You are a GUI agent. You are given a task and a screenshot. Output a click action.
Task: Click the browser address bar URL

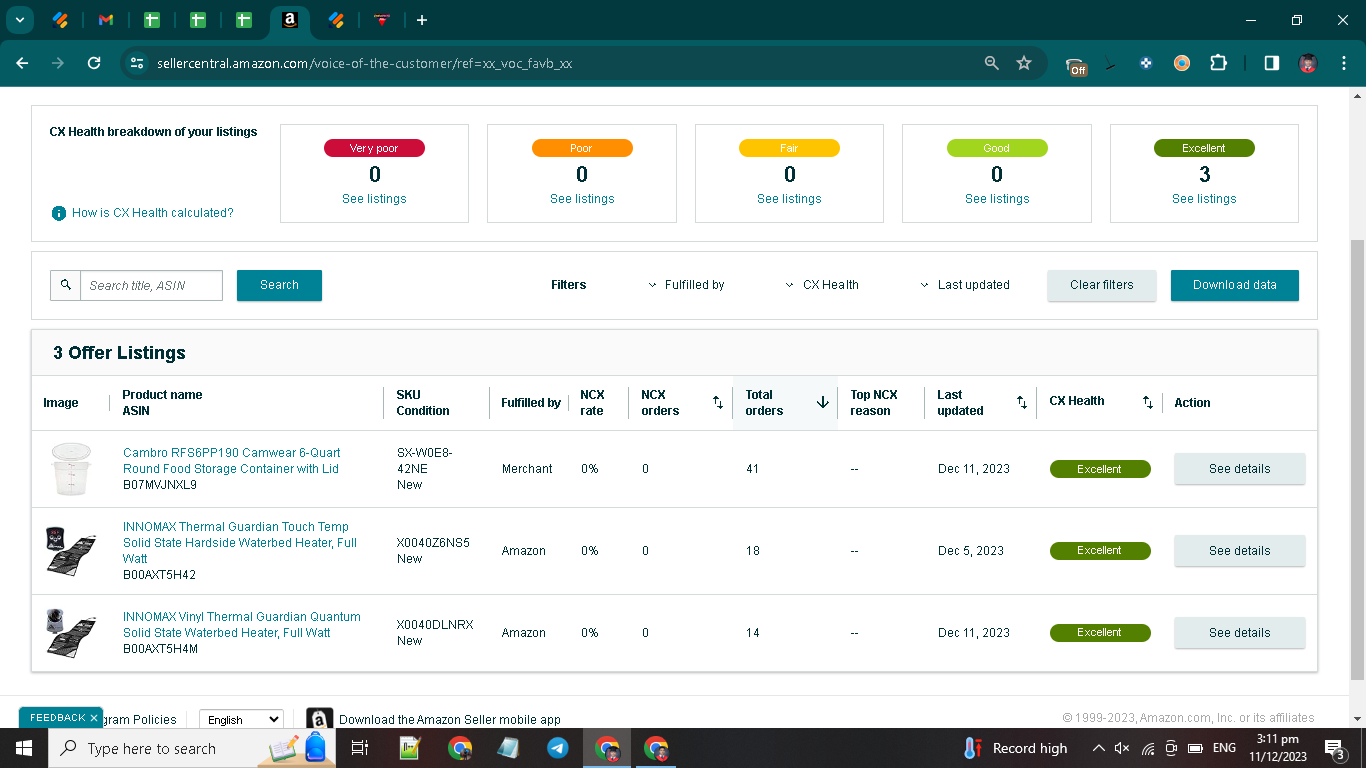coord(364,63)
